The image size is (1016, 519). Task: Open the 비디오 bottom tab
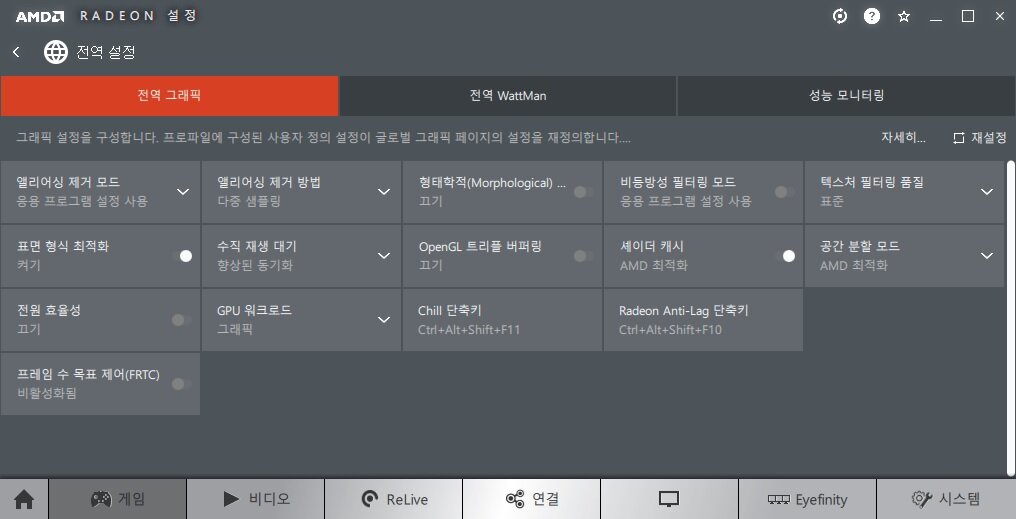coord(255,499)
